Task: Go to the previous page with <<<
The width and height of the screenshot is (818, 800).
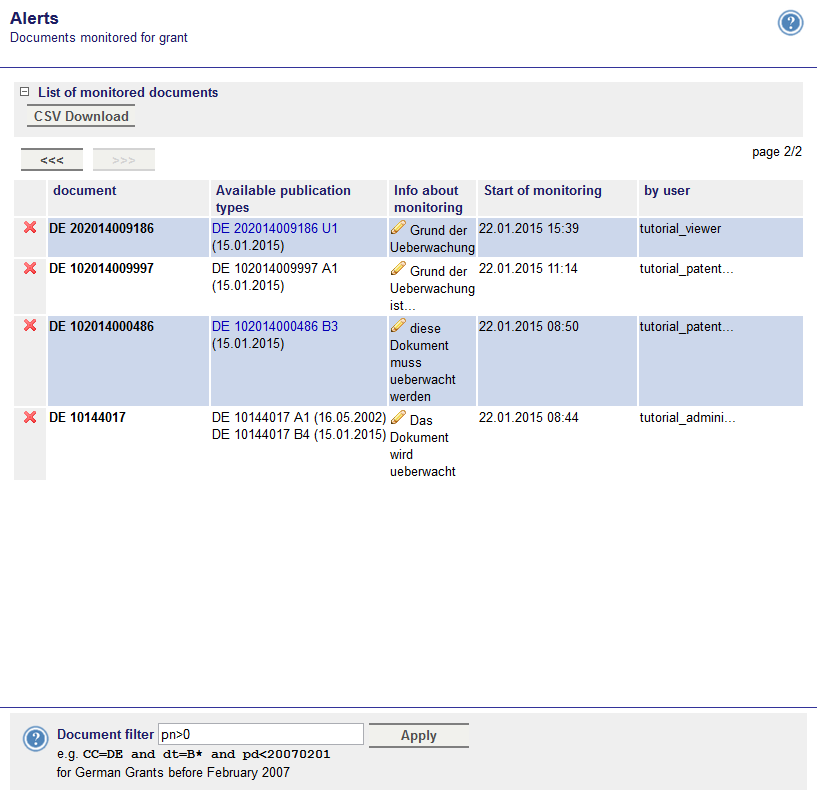Action: pos(52,160)
